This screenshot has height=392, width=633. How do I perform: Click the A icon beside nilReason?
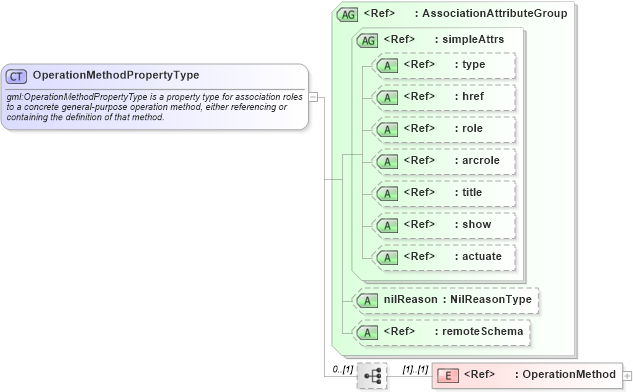[367, 301]
